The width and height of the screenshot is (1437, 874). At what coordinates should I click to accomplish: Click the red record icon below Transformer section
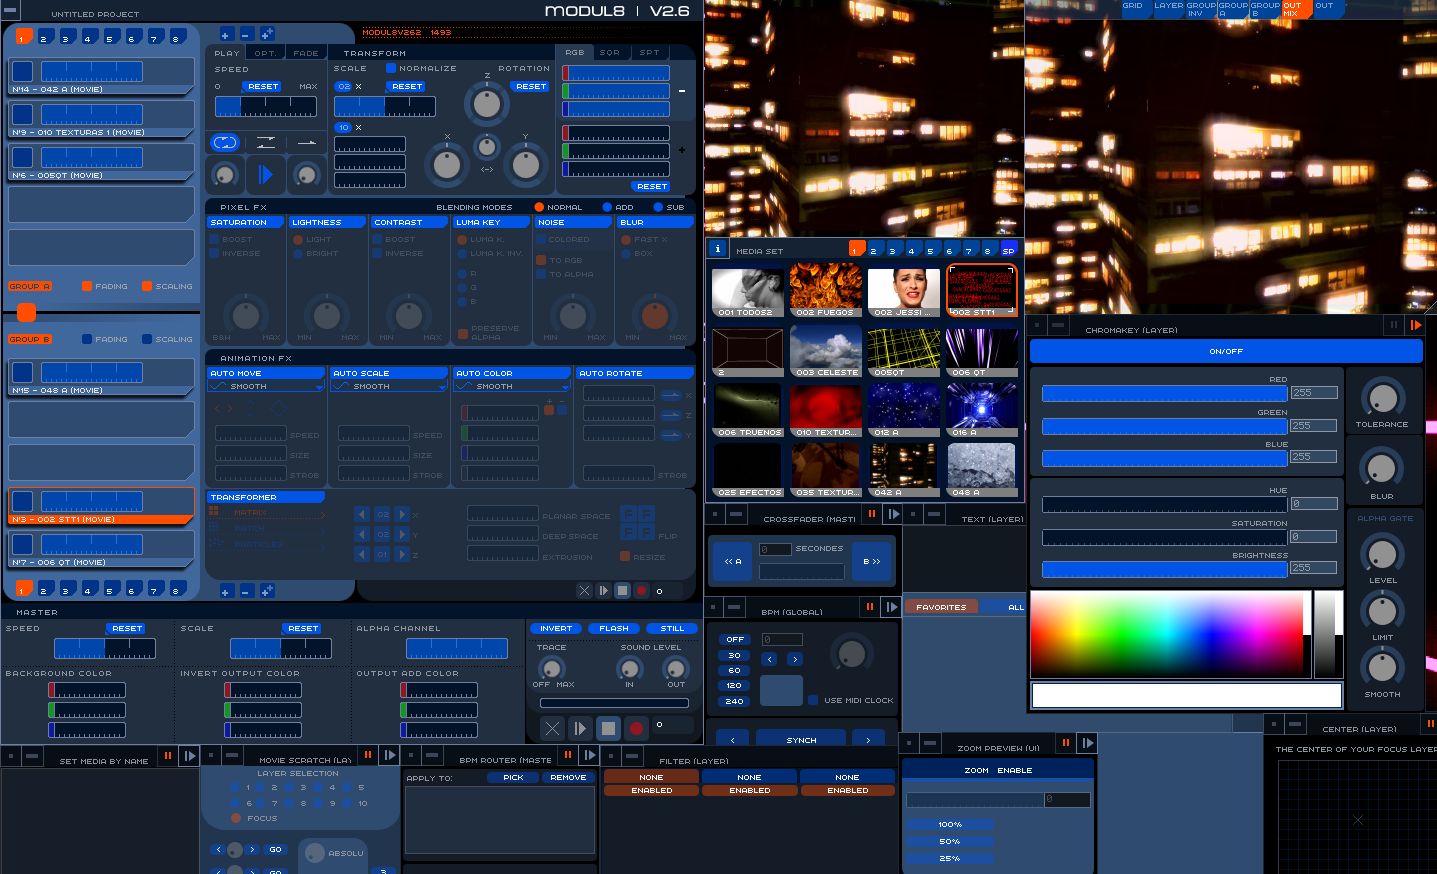pos(640,590)
